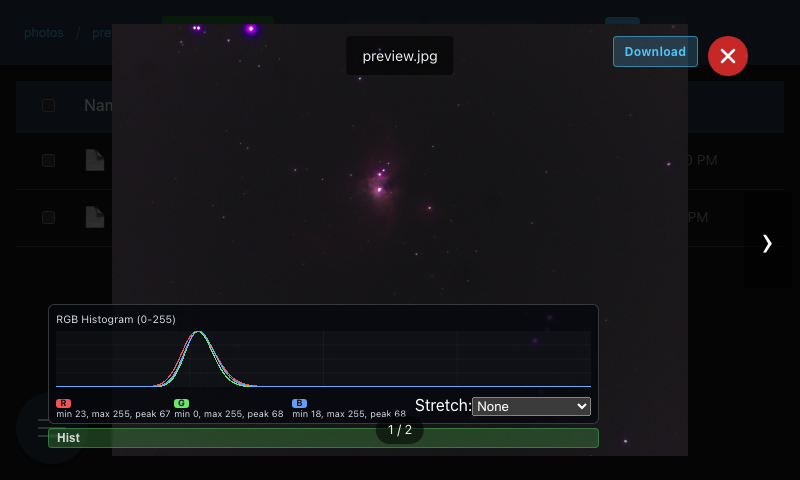This screenshot has height=480, width=800.
Task: Click the blue channel min 18 stats text
Action: pos(349,414)
